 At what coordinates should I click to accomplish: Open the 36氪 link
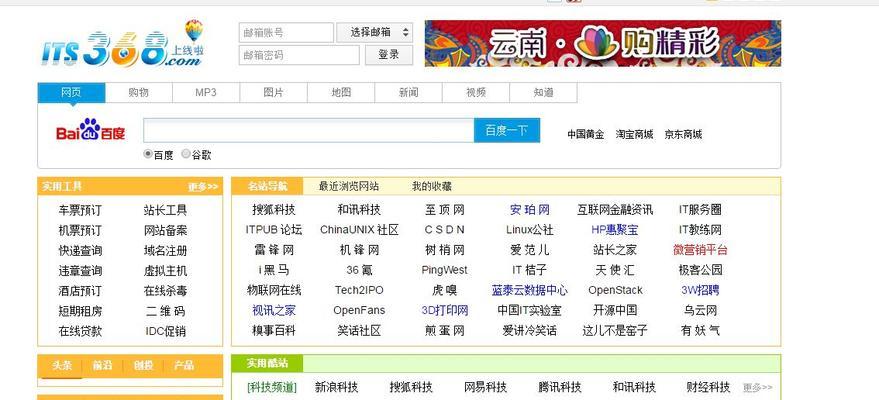359,270
